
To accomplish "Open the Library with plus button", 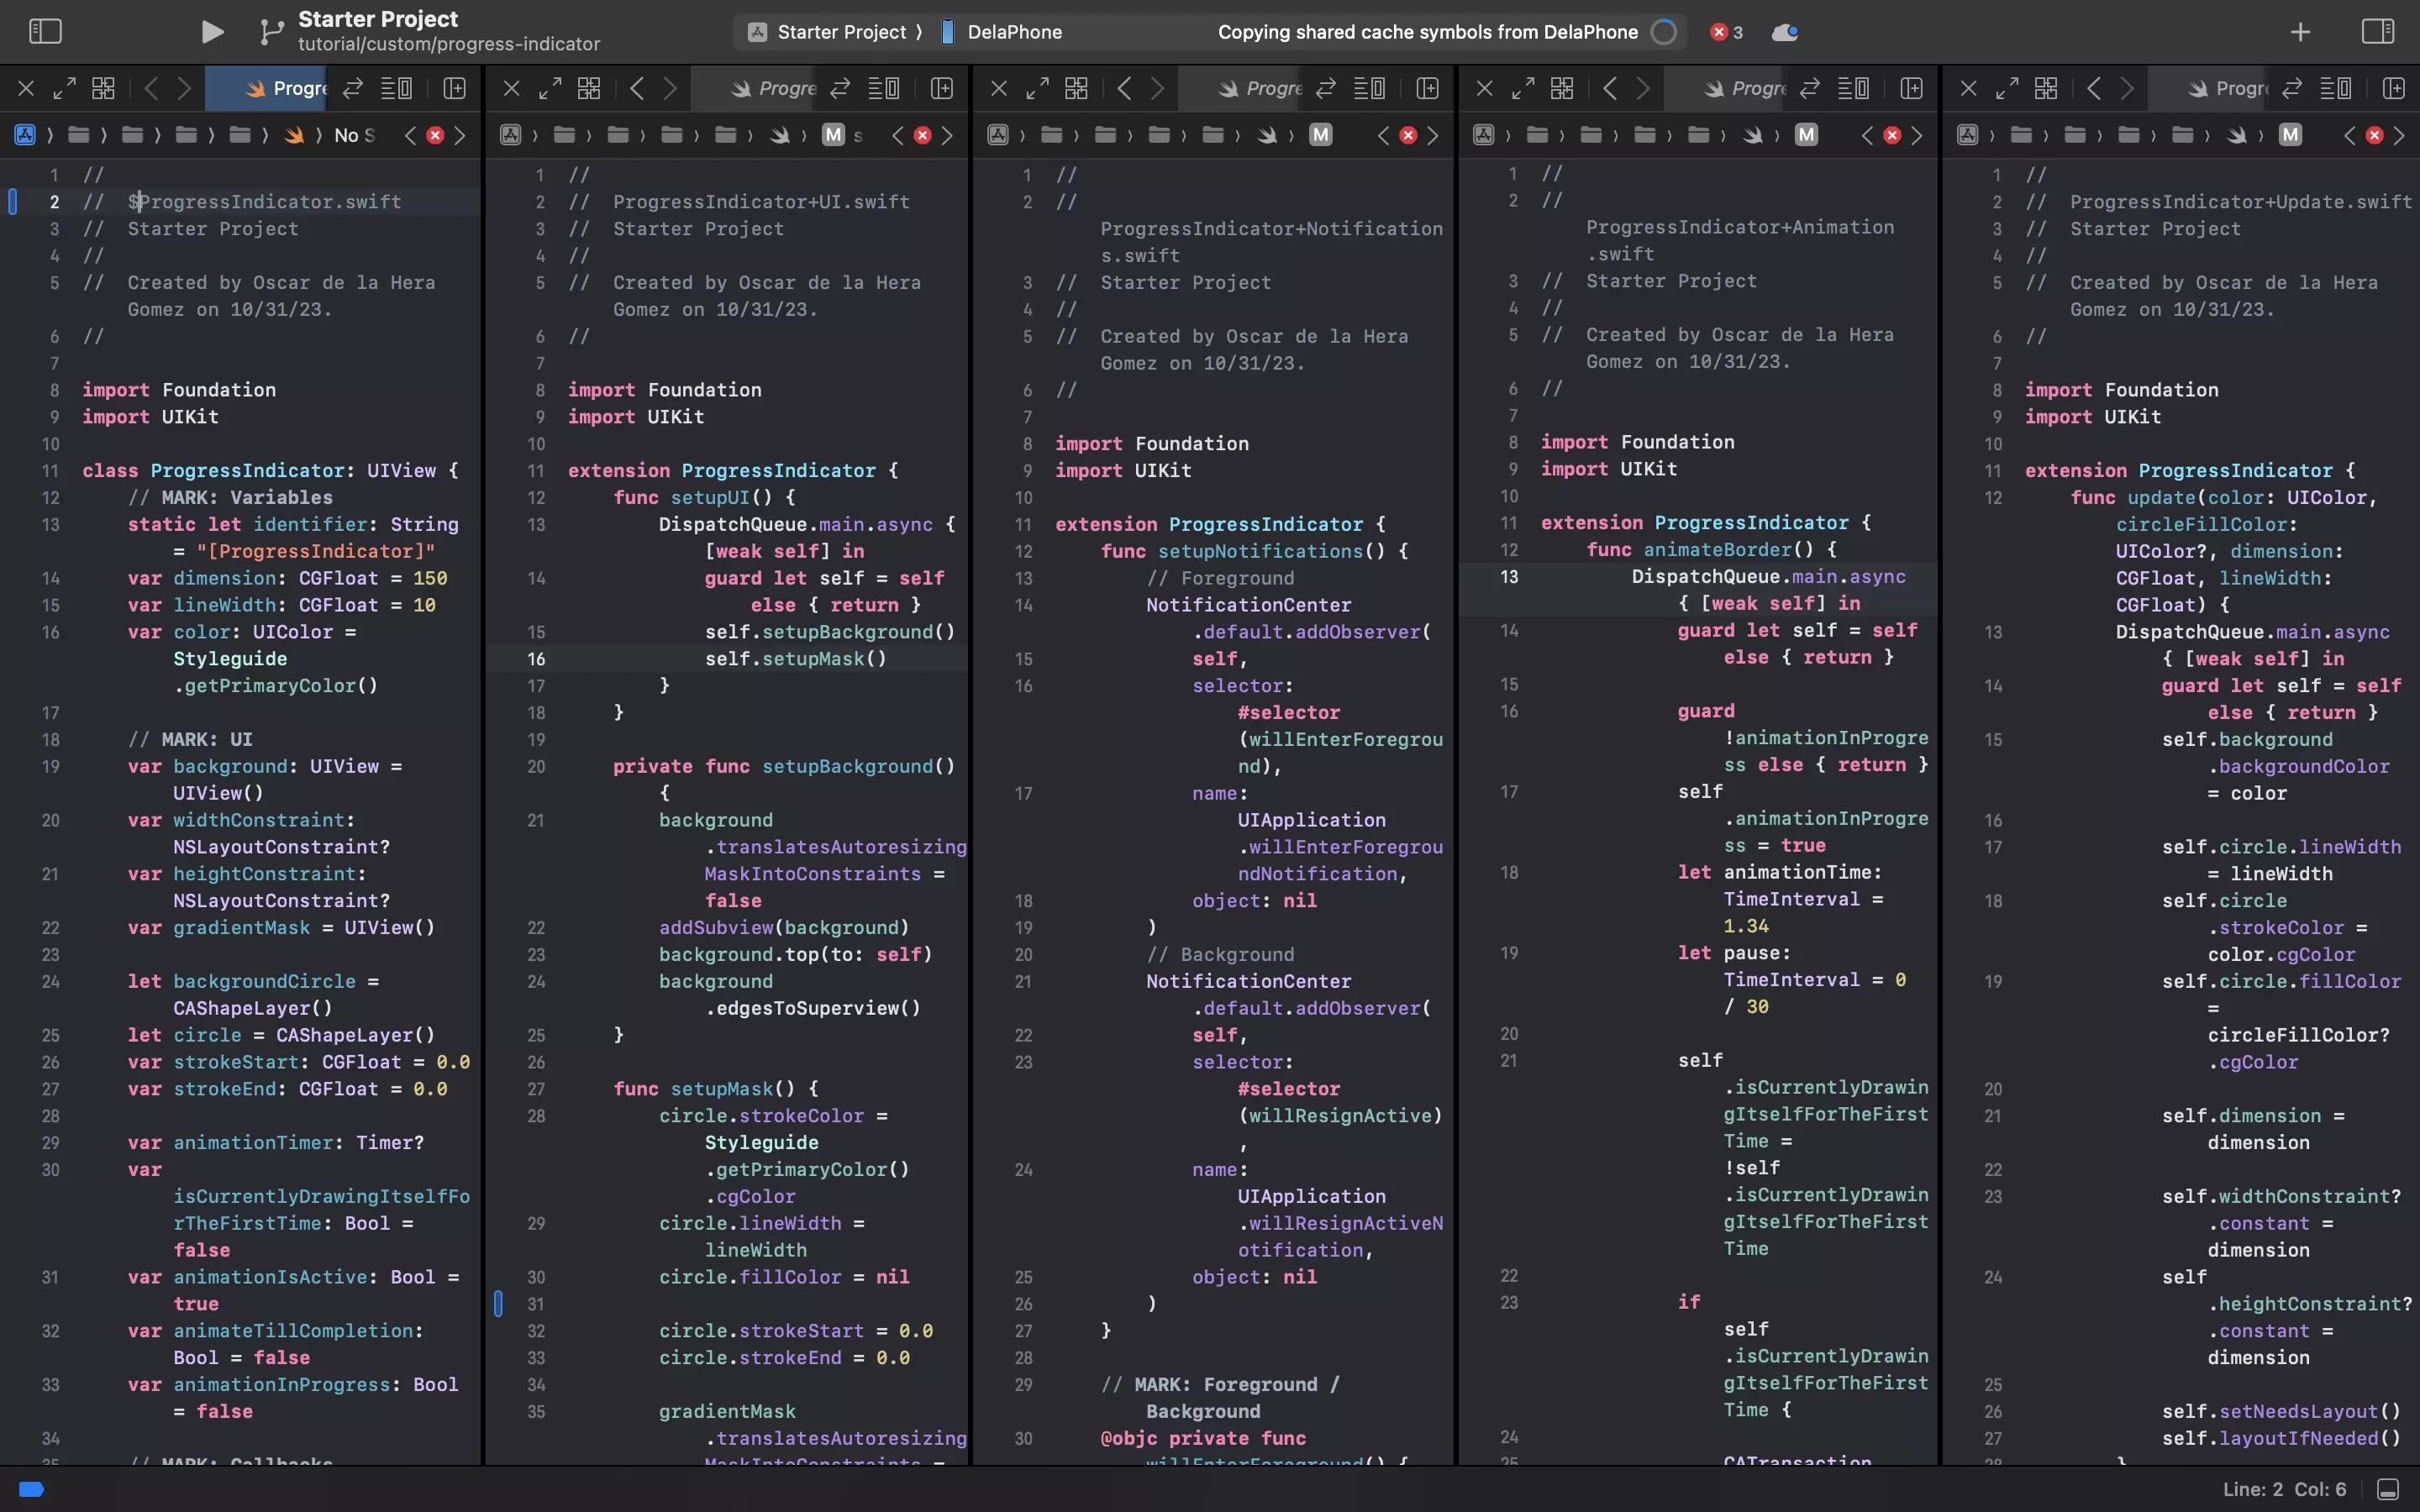I will click(x=2300, y=32).
